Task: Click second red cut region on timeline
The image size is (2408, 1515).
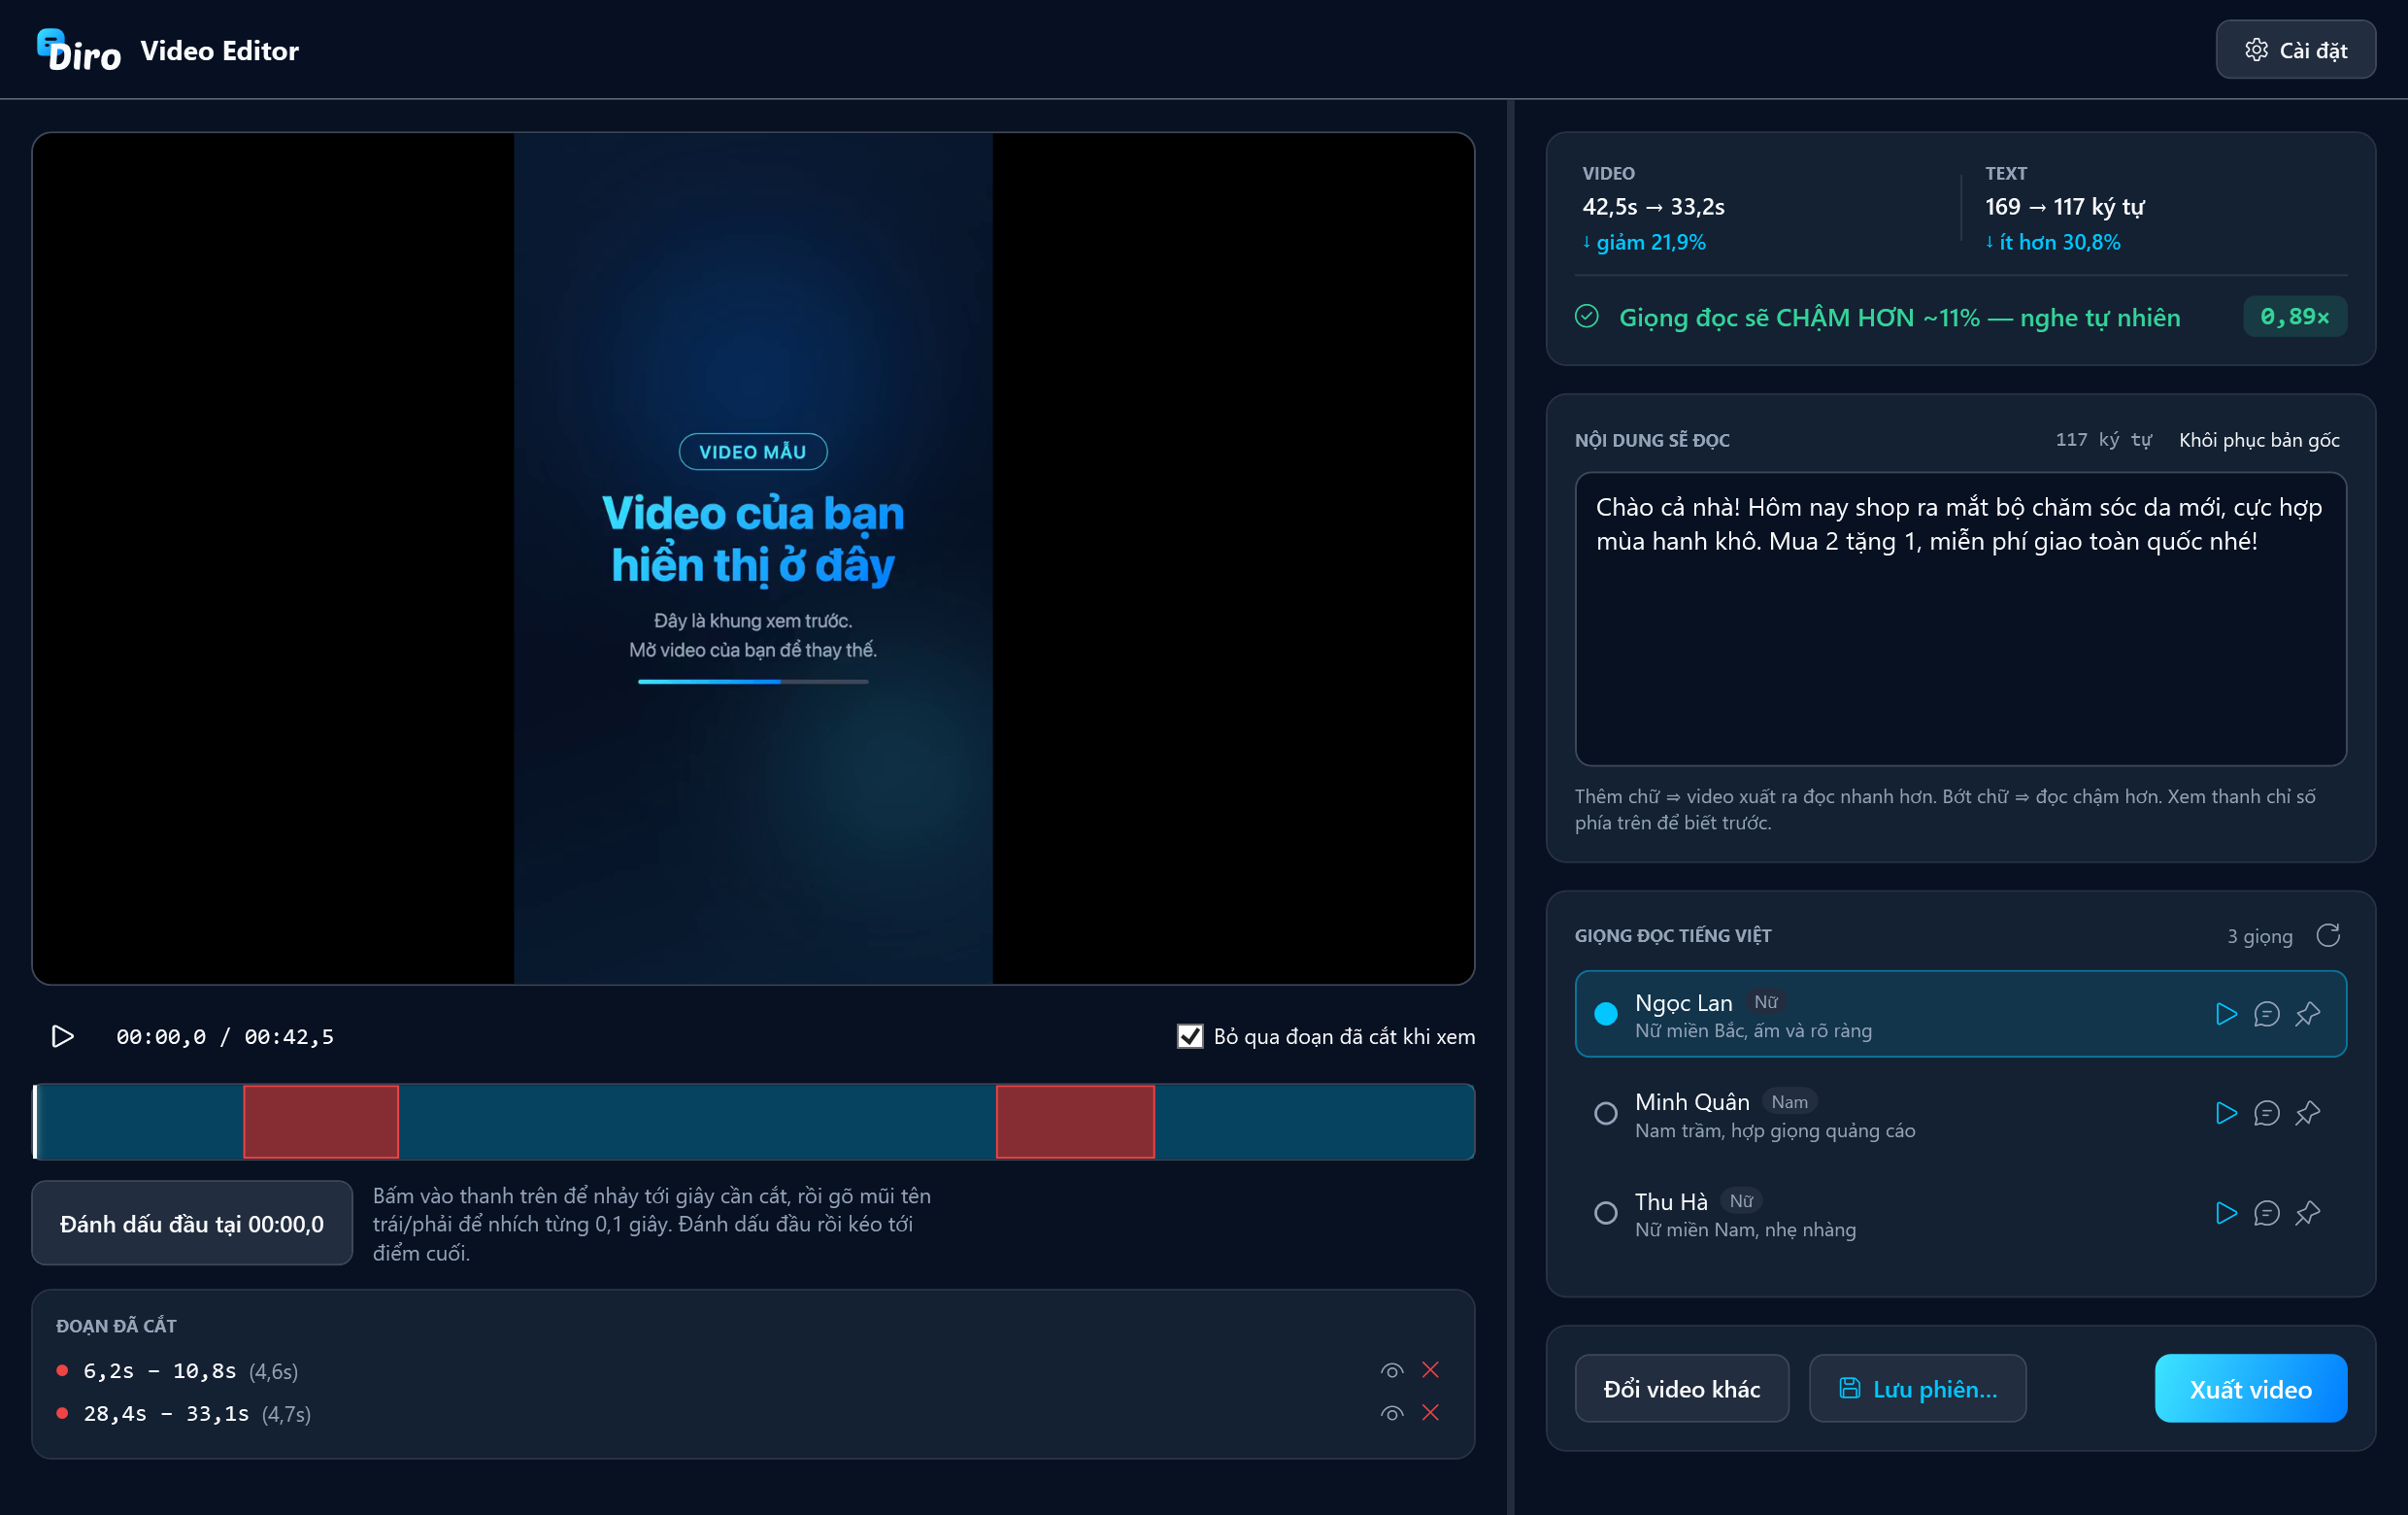Action: pyautogui.click(x=1075, y=1121)
